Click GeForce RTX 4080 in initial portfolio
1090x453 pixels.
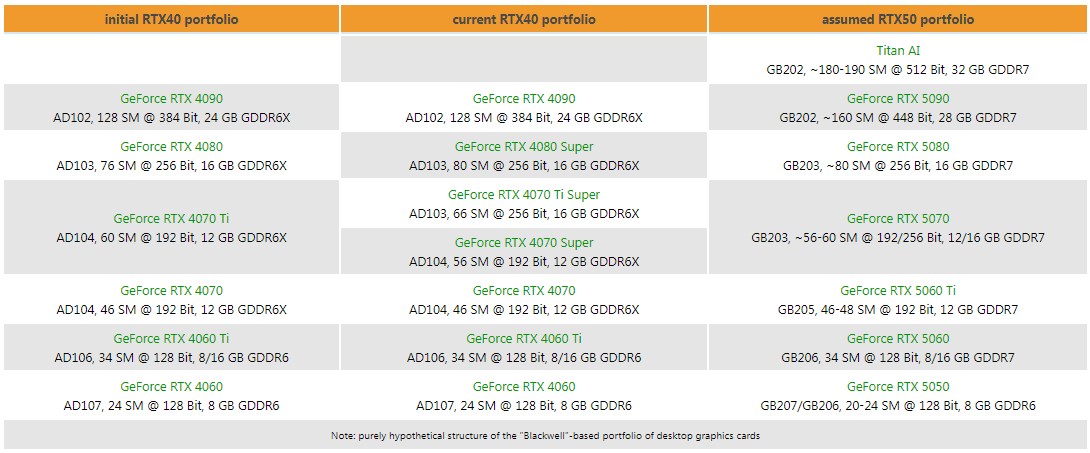(x=172, y=147)
